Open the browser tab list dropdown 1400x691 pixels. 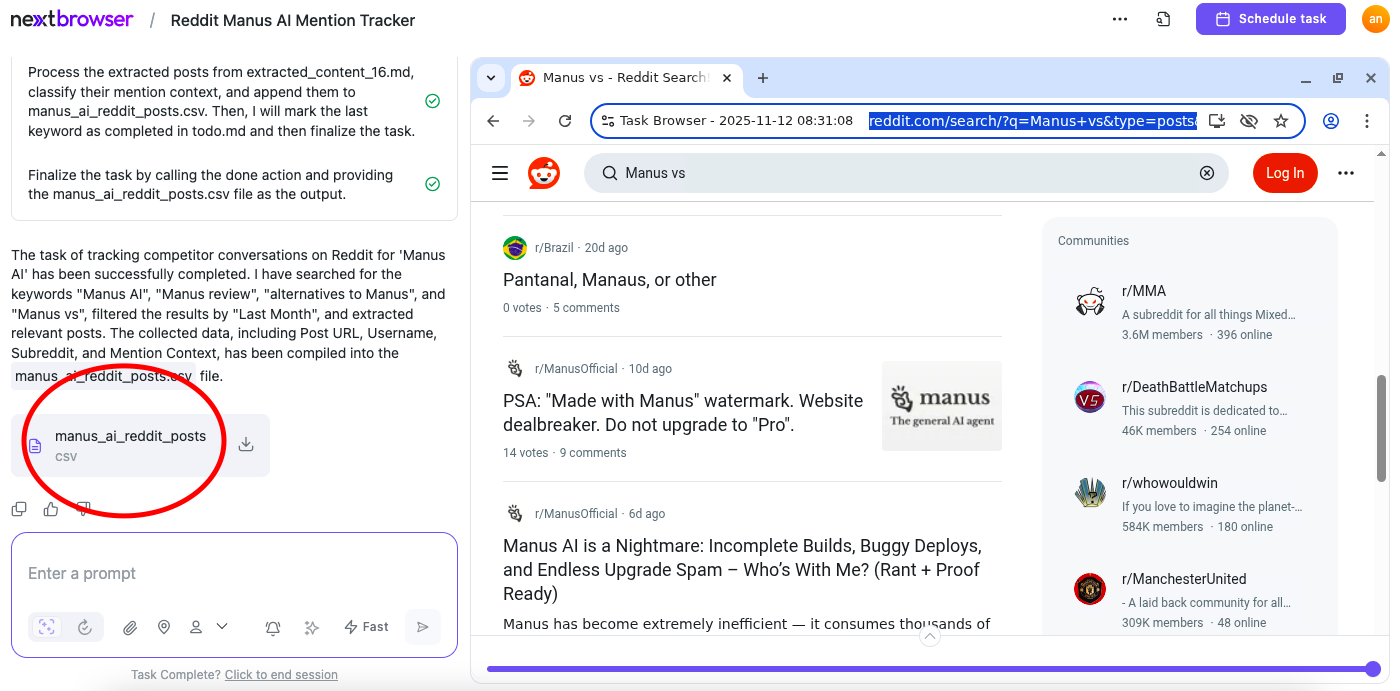coord(490,77)
